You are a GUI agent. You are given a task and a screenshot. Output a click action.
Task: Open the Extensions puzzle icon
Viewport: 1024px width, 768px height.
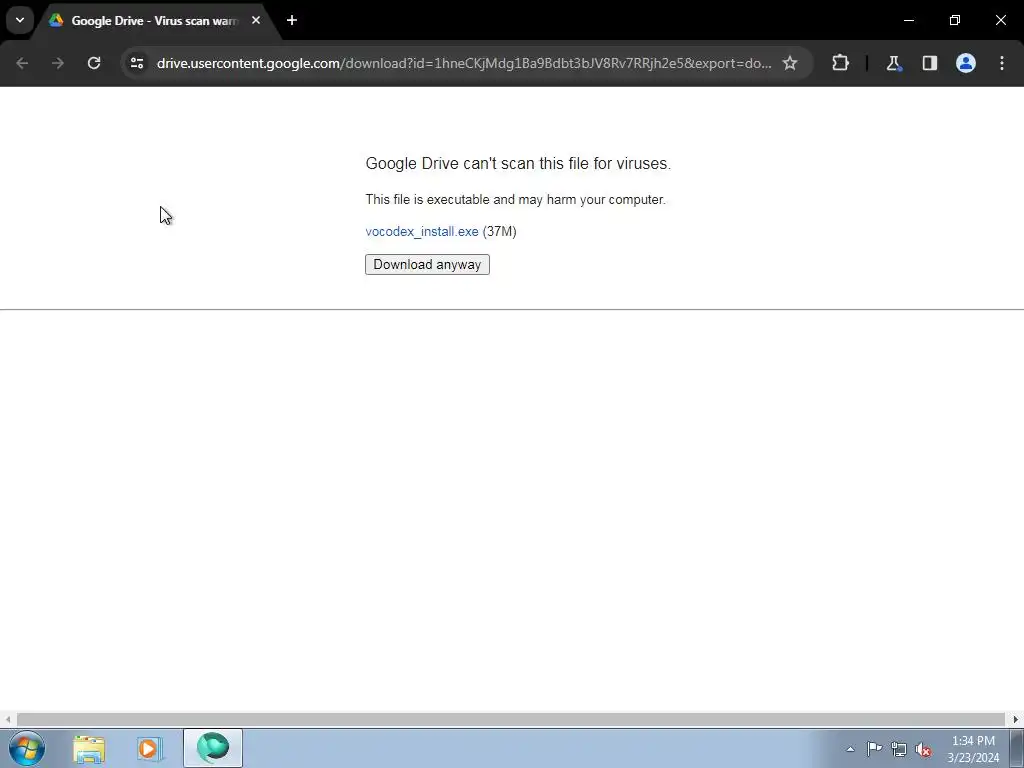[840, 63]
